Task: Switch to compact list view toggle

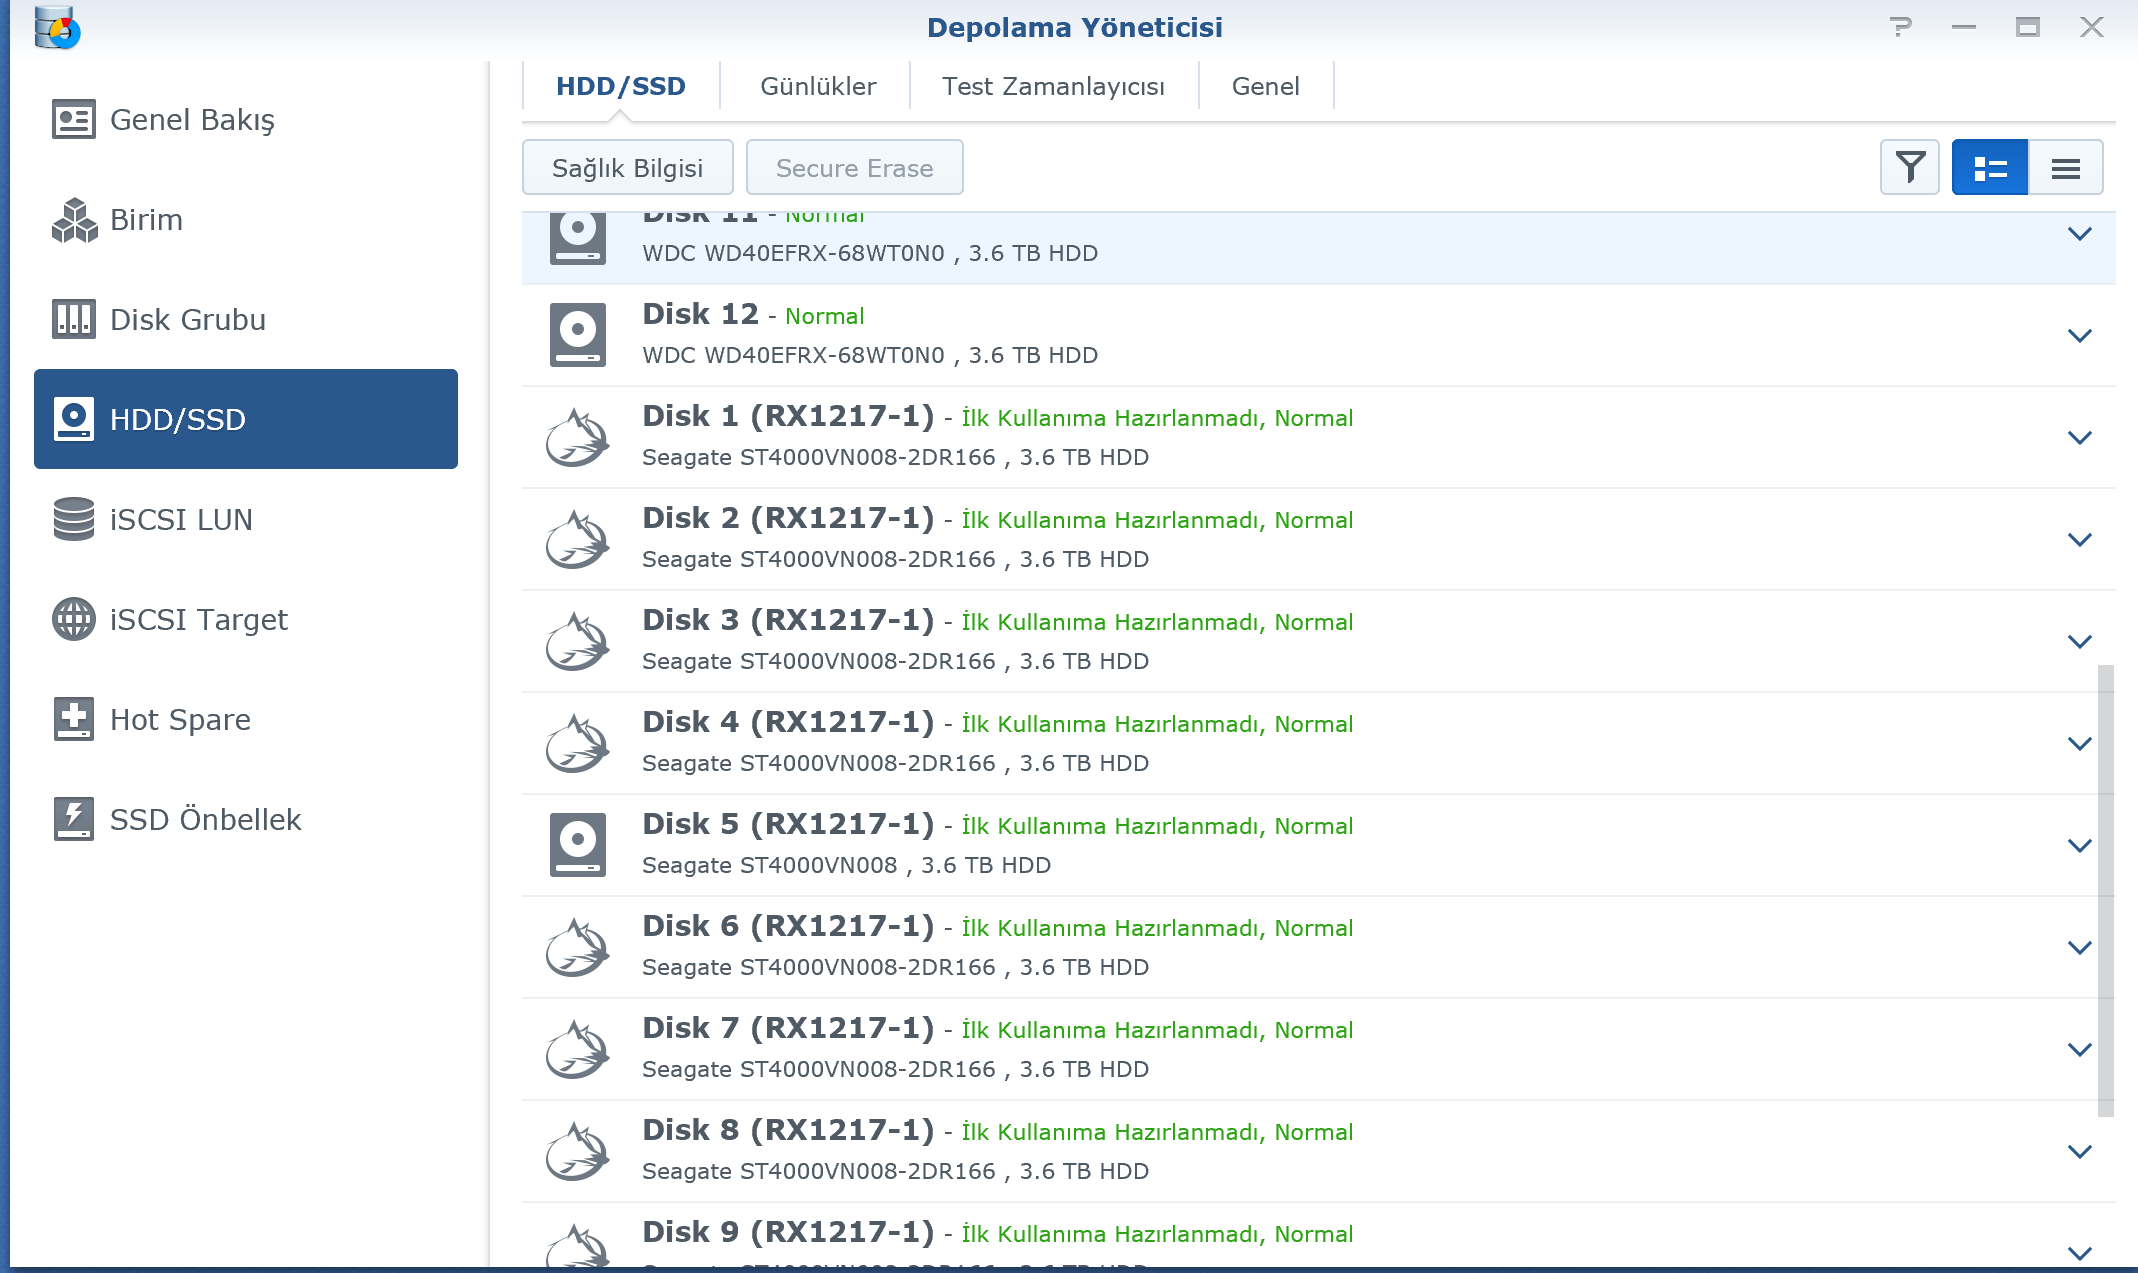Action: (2065, 168)
